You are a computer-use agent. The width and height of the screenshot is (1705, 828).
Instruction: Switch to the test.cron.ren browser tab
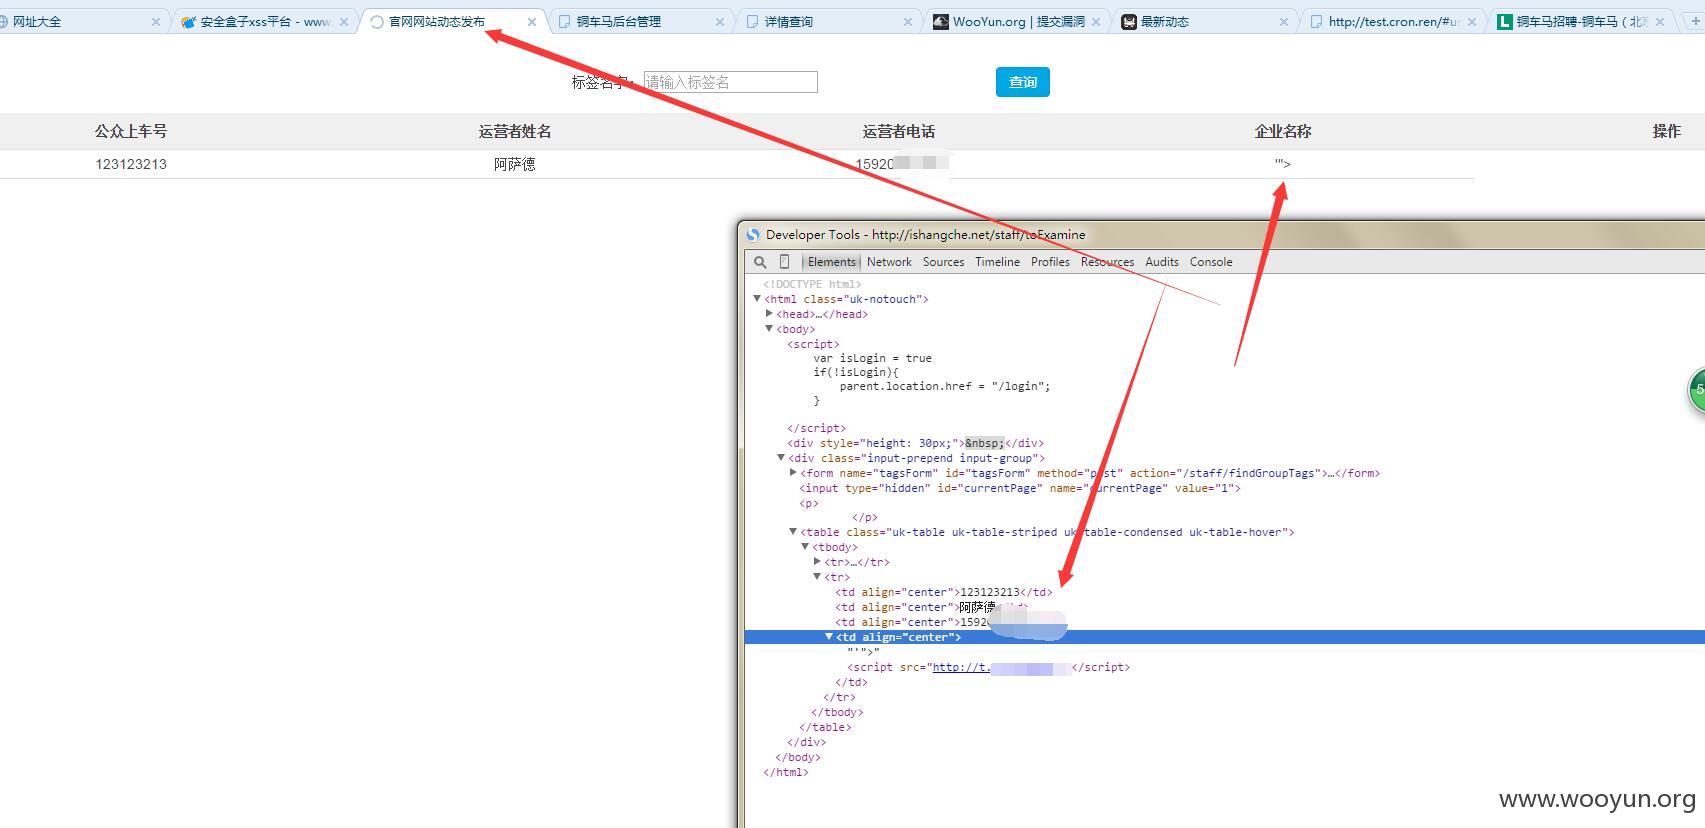(1392, 21)
